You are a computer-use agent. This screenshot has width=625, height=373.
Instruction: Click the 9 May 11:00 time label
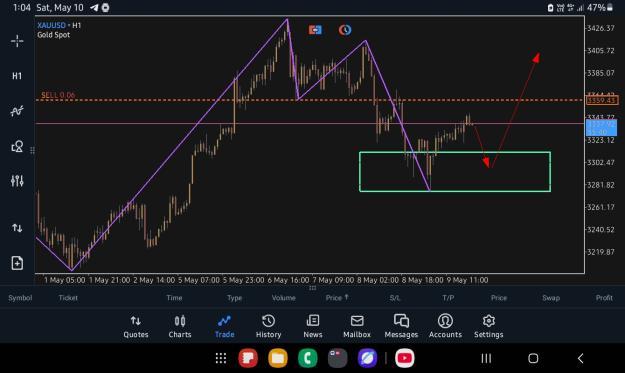point(467,280)
